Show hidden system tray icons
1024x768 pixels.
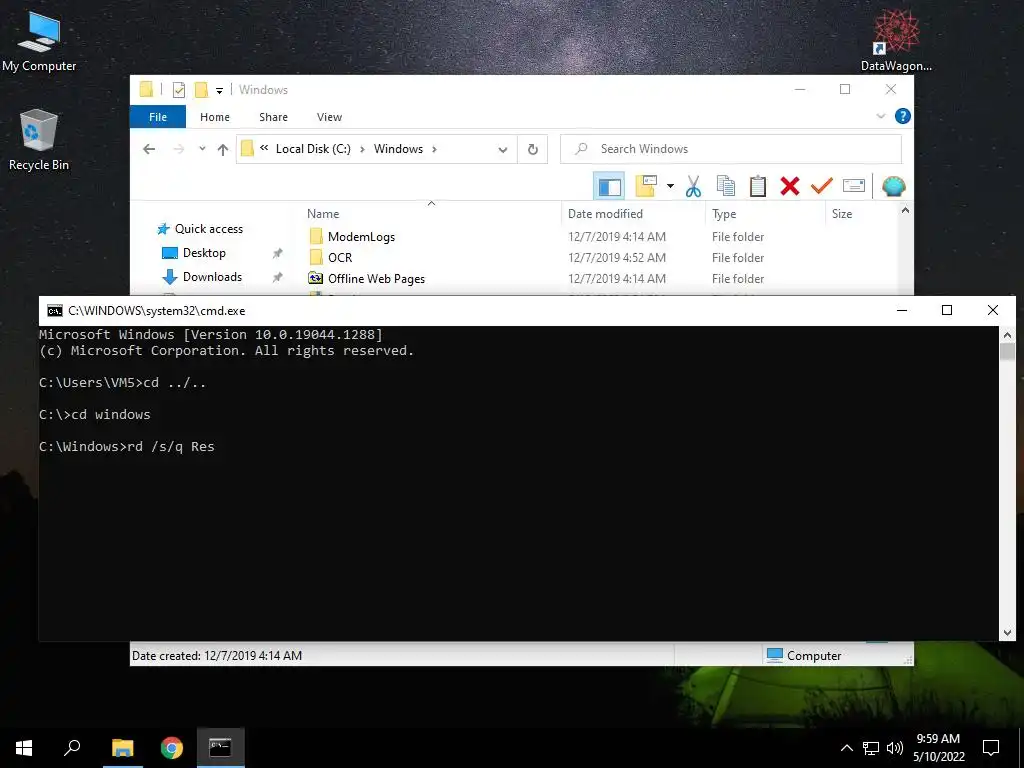coord(846,748)
